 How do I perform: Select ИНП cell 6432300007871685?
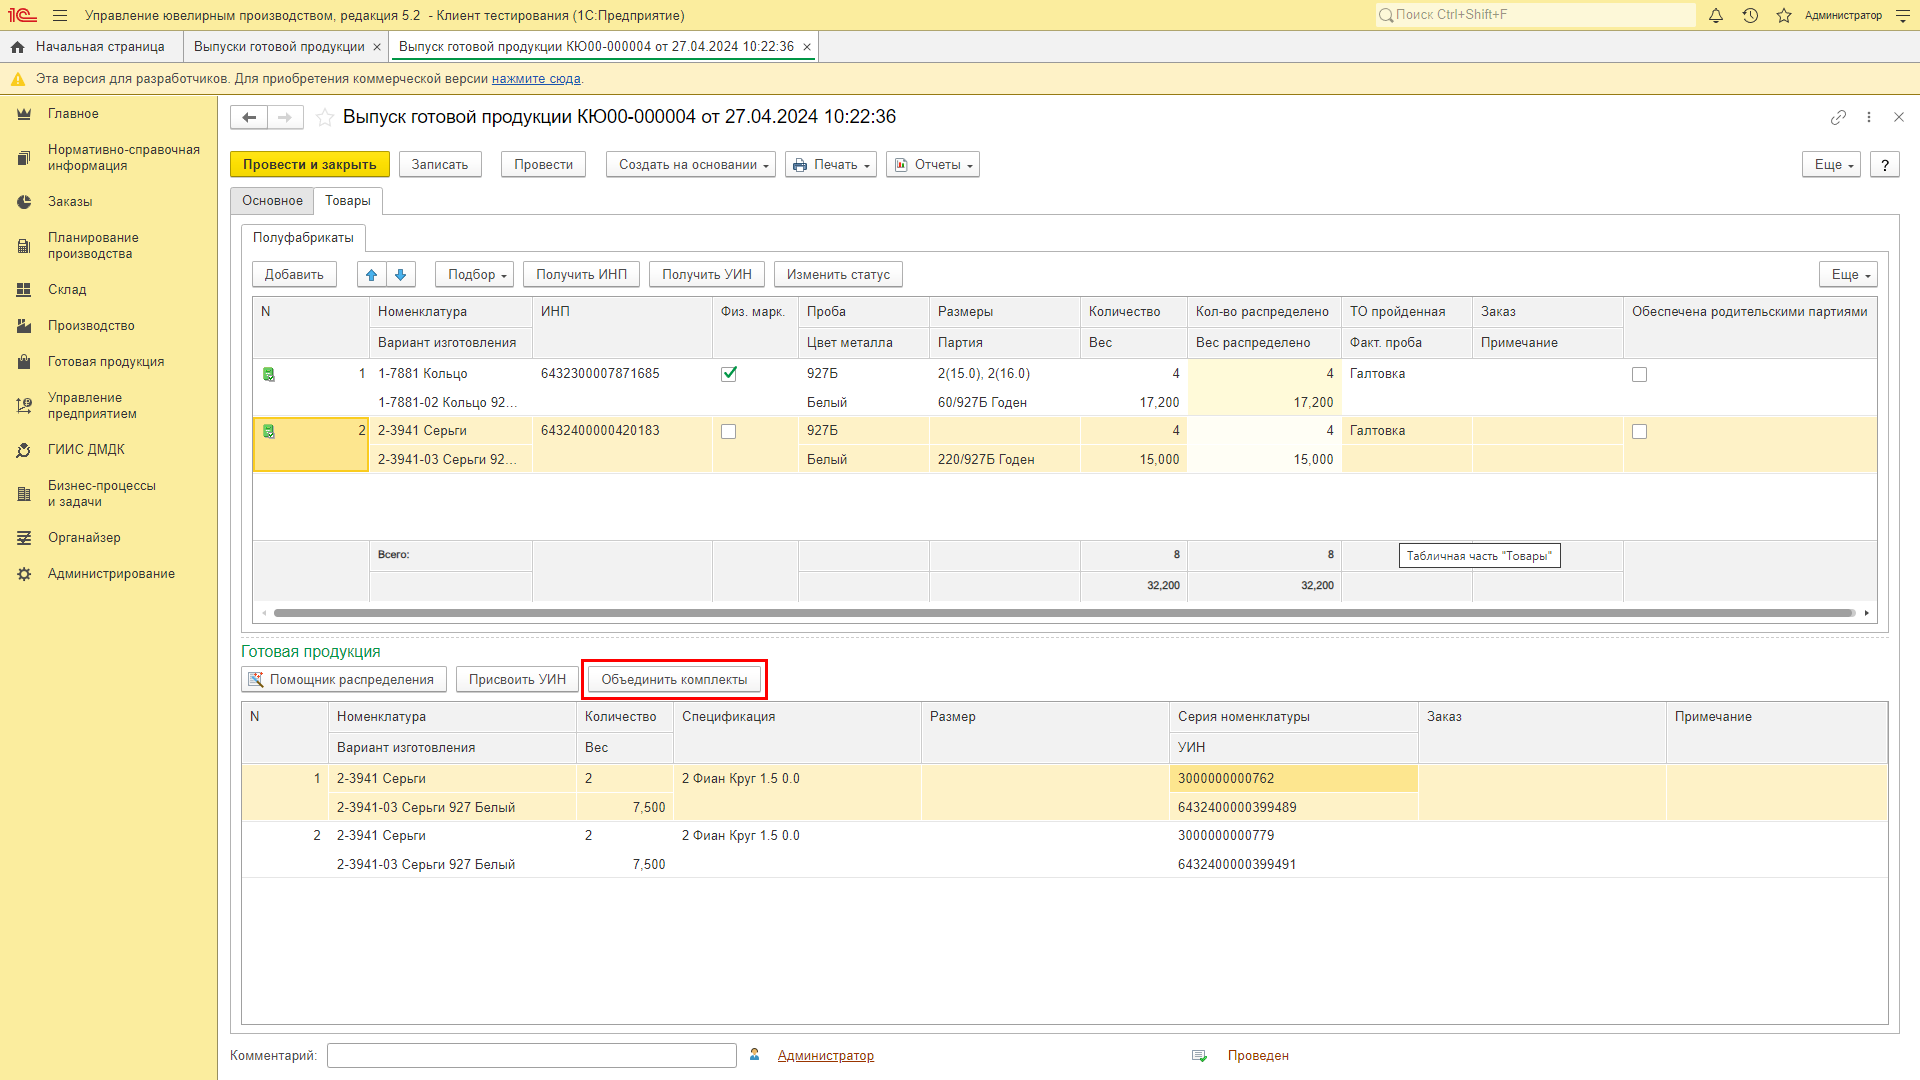tap(622, 374)
